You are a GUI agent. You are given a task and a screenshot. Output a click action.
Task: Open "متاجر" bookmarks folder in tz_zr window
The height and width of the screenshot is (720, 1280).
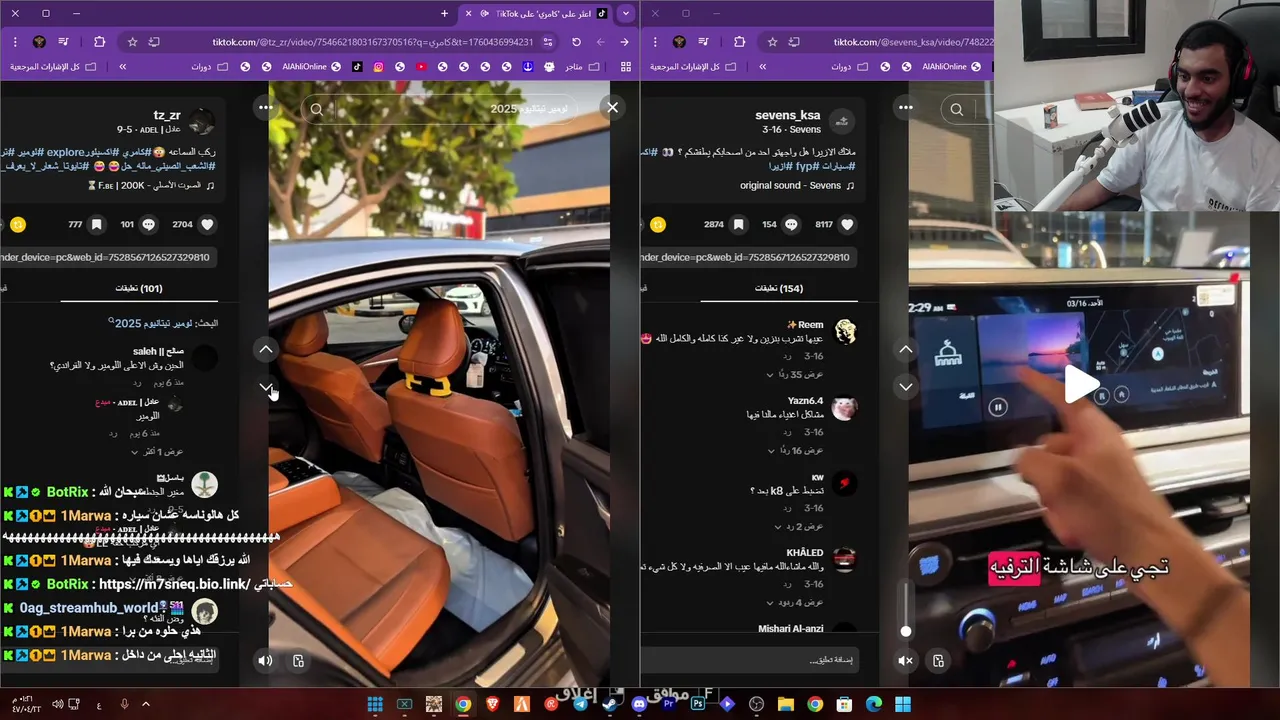(x=582, y=67)
